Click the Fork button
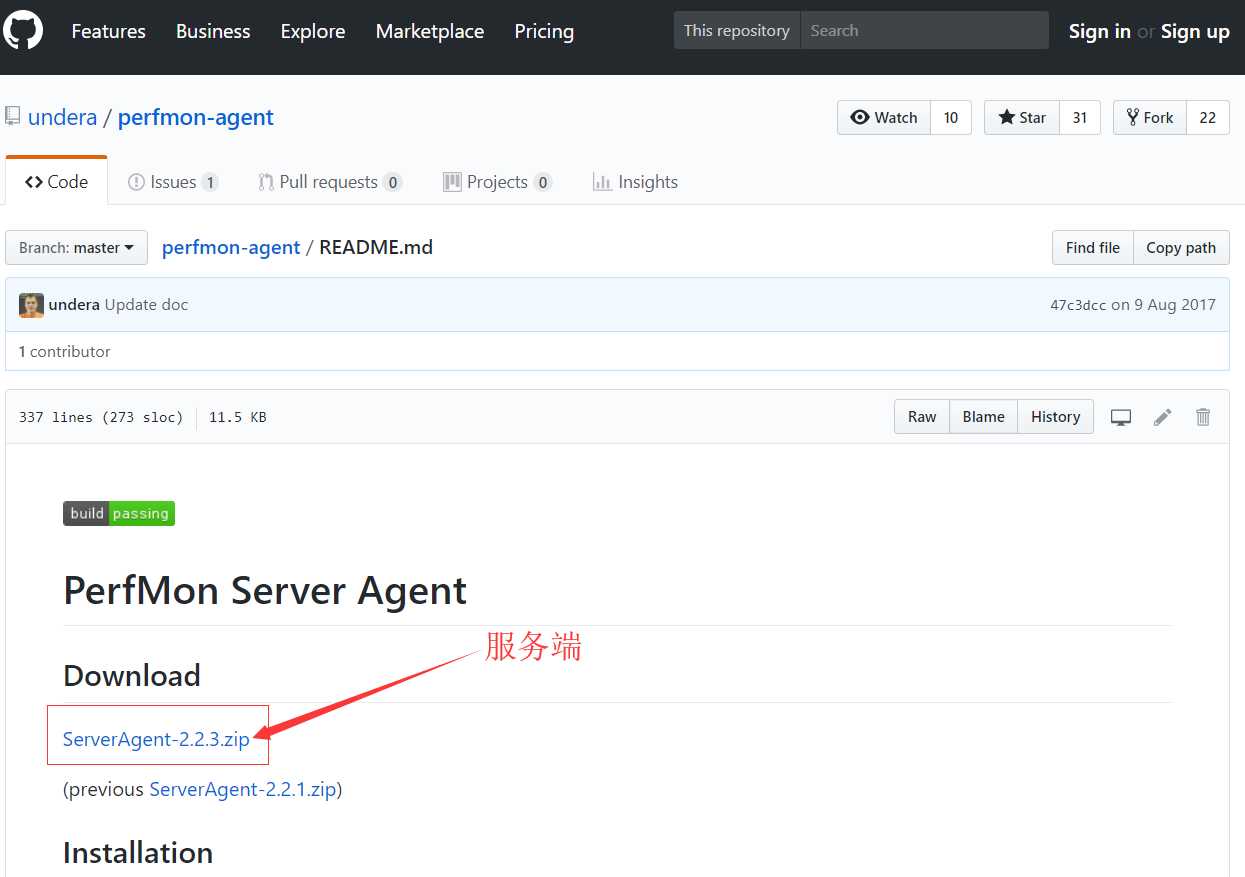1245x877 pixels. (x=1150, y=118)
